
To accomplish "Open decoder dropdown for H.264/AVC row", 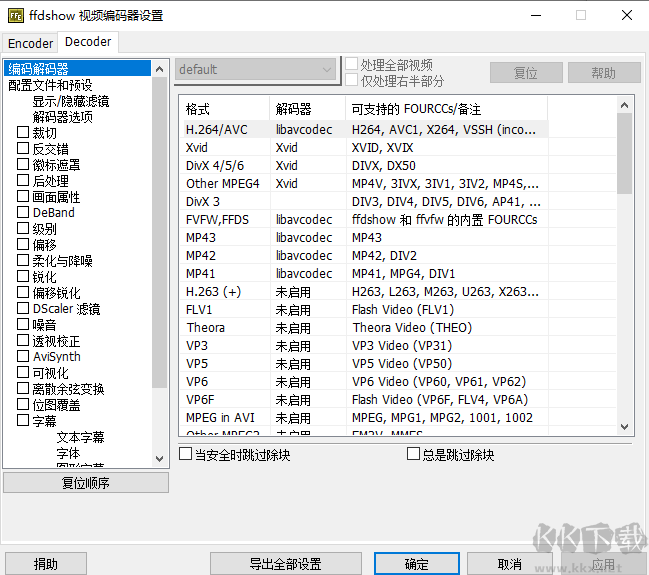I will [308, 130].
